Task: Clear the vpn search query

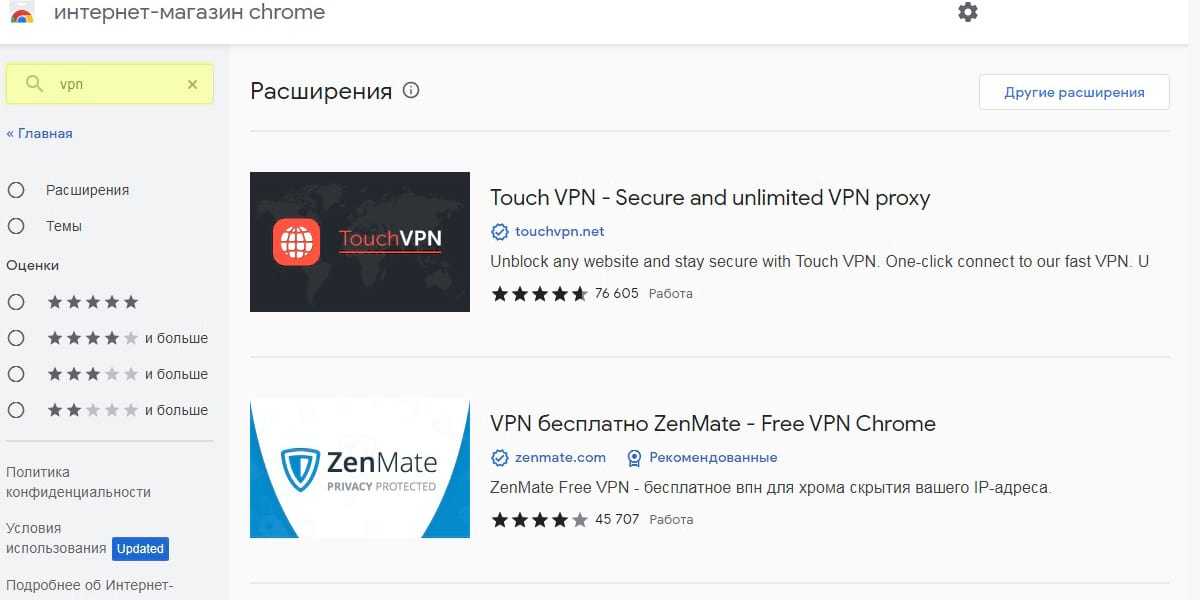Action: pos(193,85)
